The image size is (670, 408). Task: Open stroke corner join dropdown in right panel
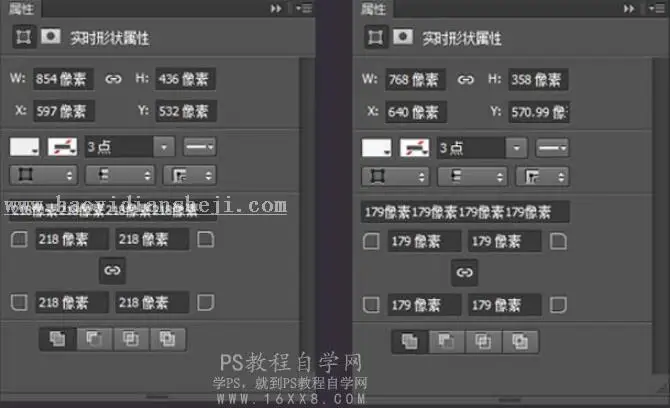click(542, 176)
